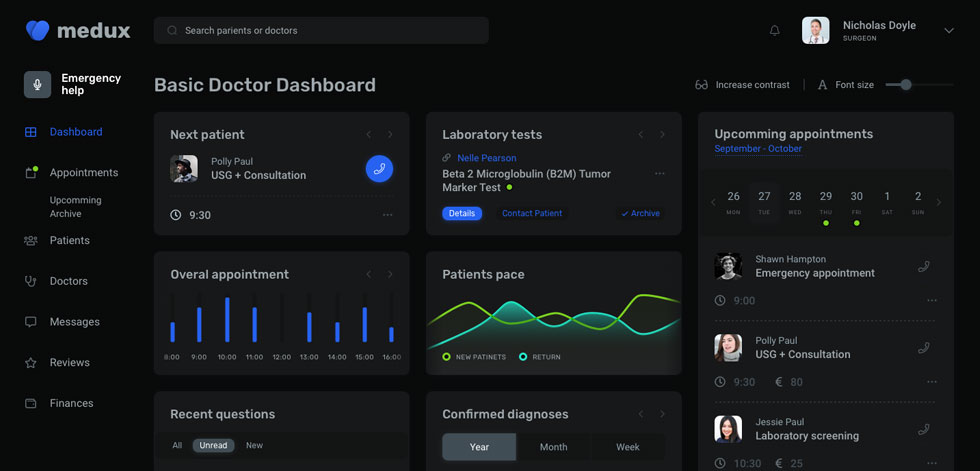Show previous Laboratory test

pos(641,134)
